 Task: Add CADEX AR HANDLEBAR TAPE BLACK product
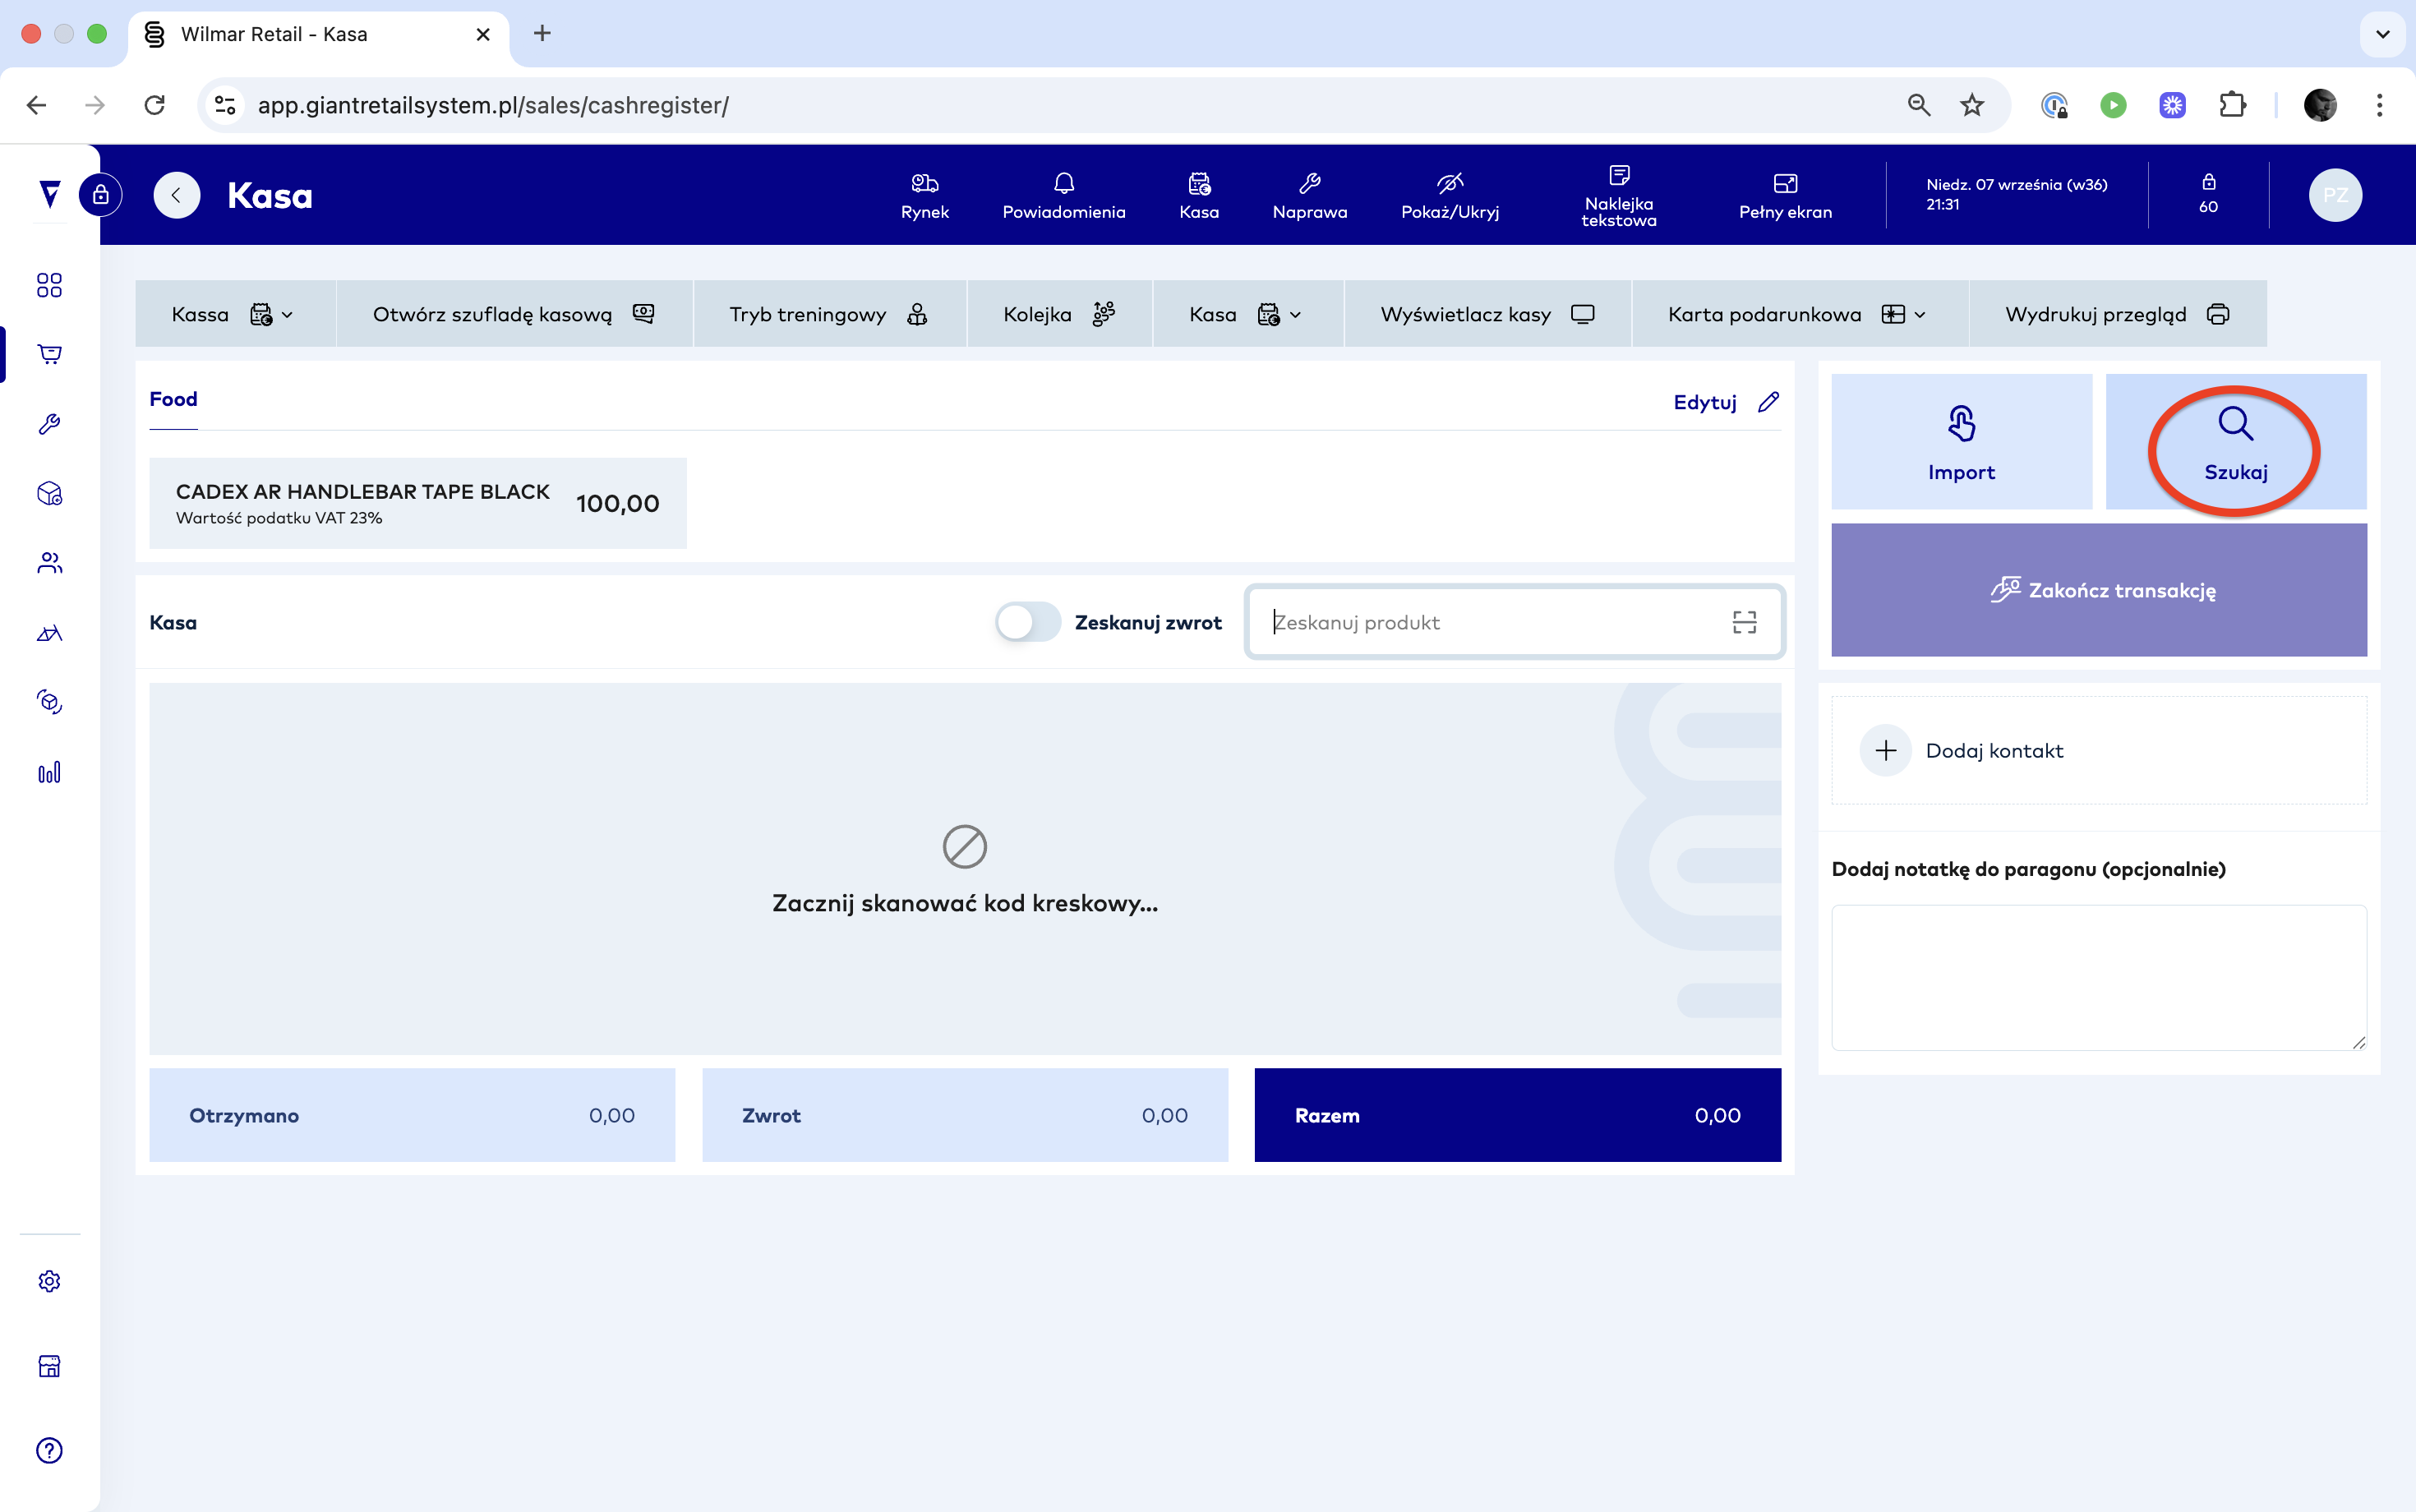click(417, 503)
